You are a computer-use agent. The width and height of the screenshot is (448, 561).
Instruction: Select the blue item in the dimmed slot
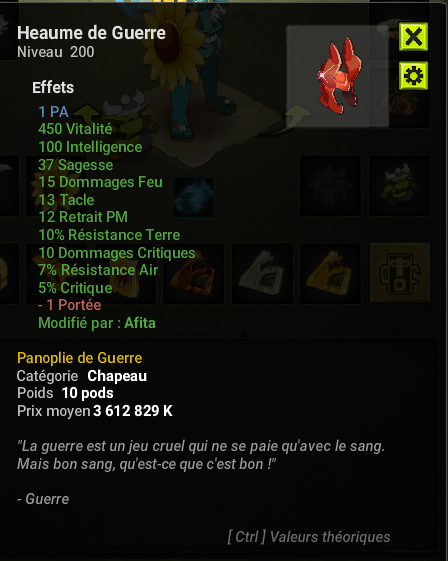point(194,197)
